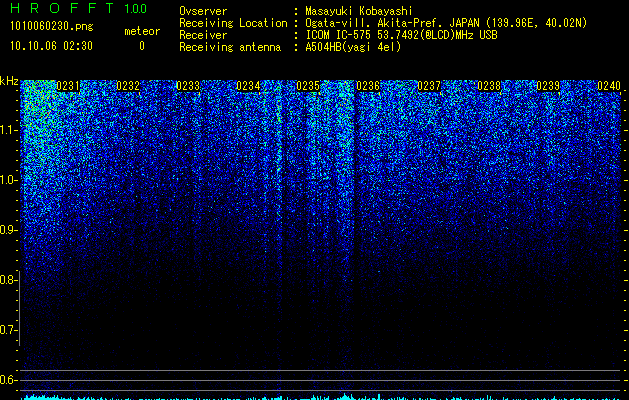
Task: Click the 0233 time marker
Action: pos(188,86)
